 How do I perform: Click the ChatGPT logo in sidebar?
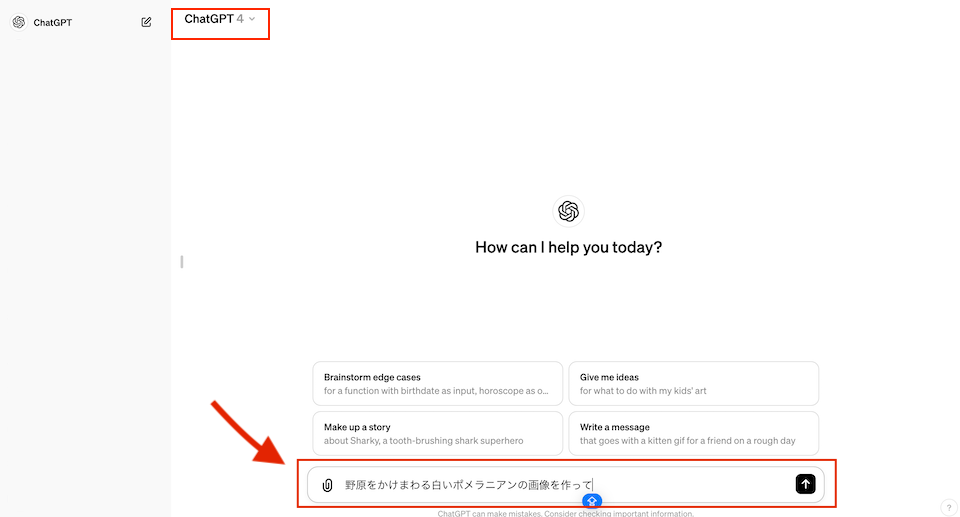[x=19, y=22]
